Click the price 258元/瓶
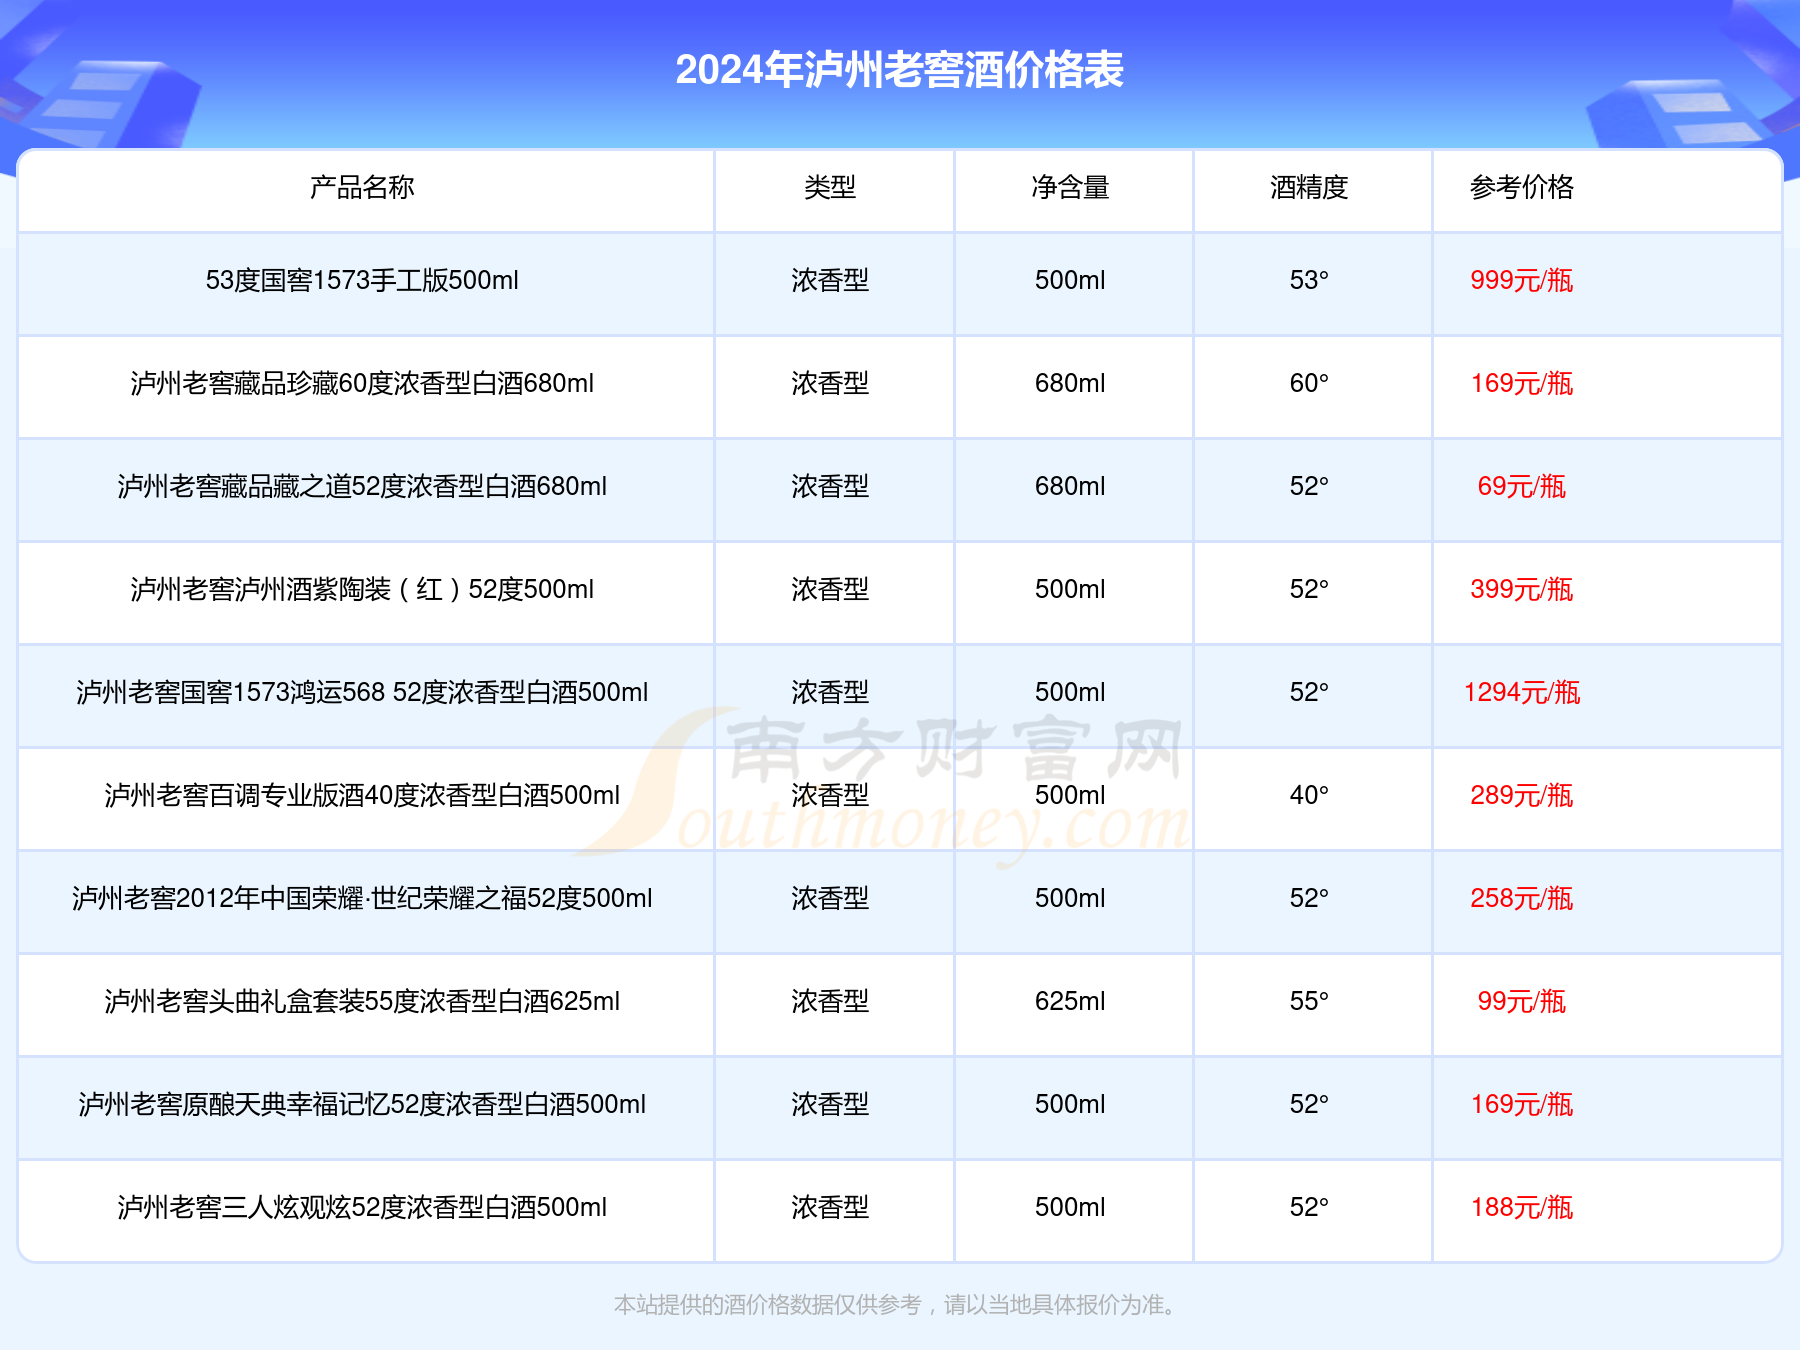Image resolution: width=1800 pixels, height=1350 pixels. (1522, 898)
